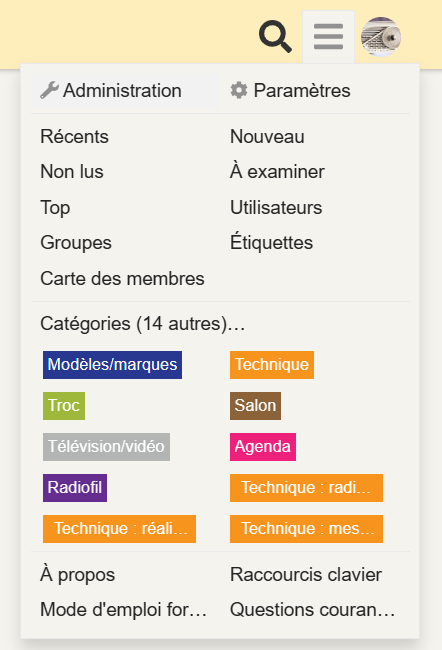This screenshot has width=442, height=650.
Task: Open Non lus topics
Action: point(72,172)
